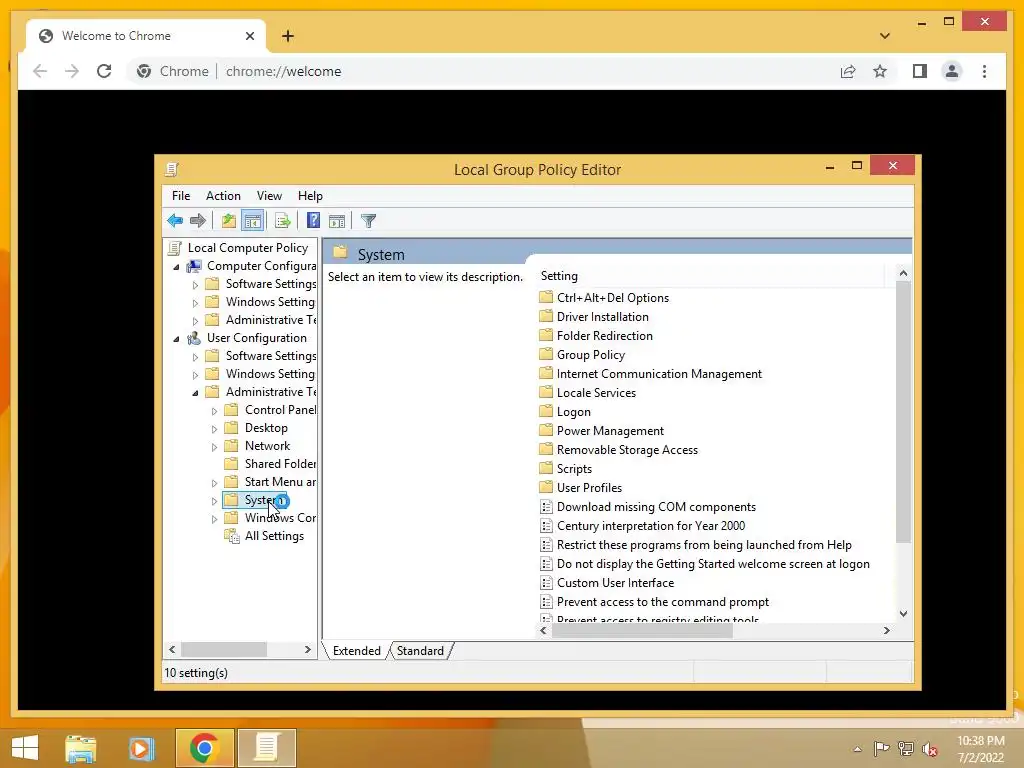Open the Action menu
The height and width of the screenshot is (768, 1024).
(223, 196)
